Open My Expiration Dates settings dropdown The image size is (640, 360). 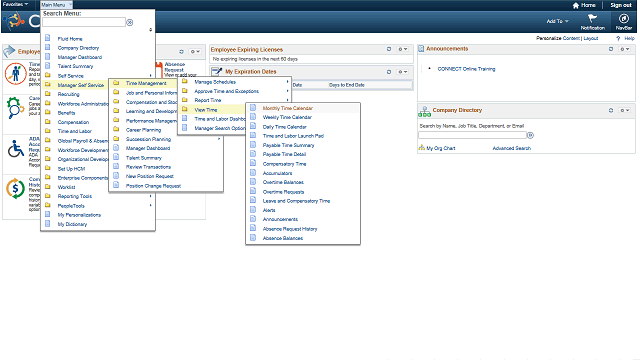pos(403,72)
